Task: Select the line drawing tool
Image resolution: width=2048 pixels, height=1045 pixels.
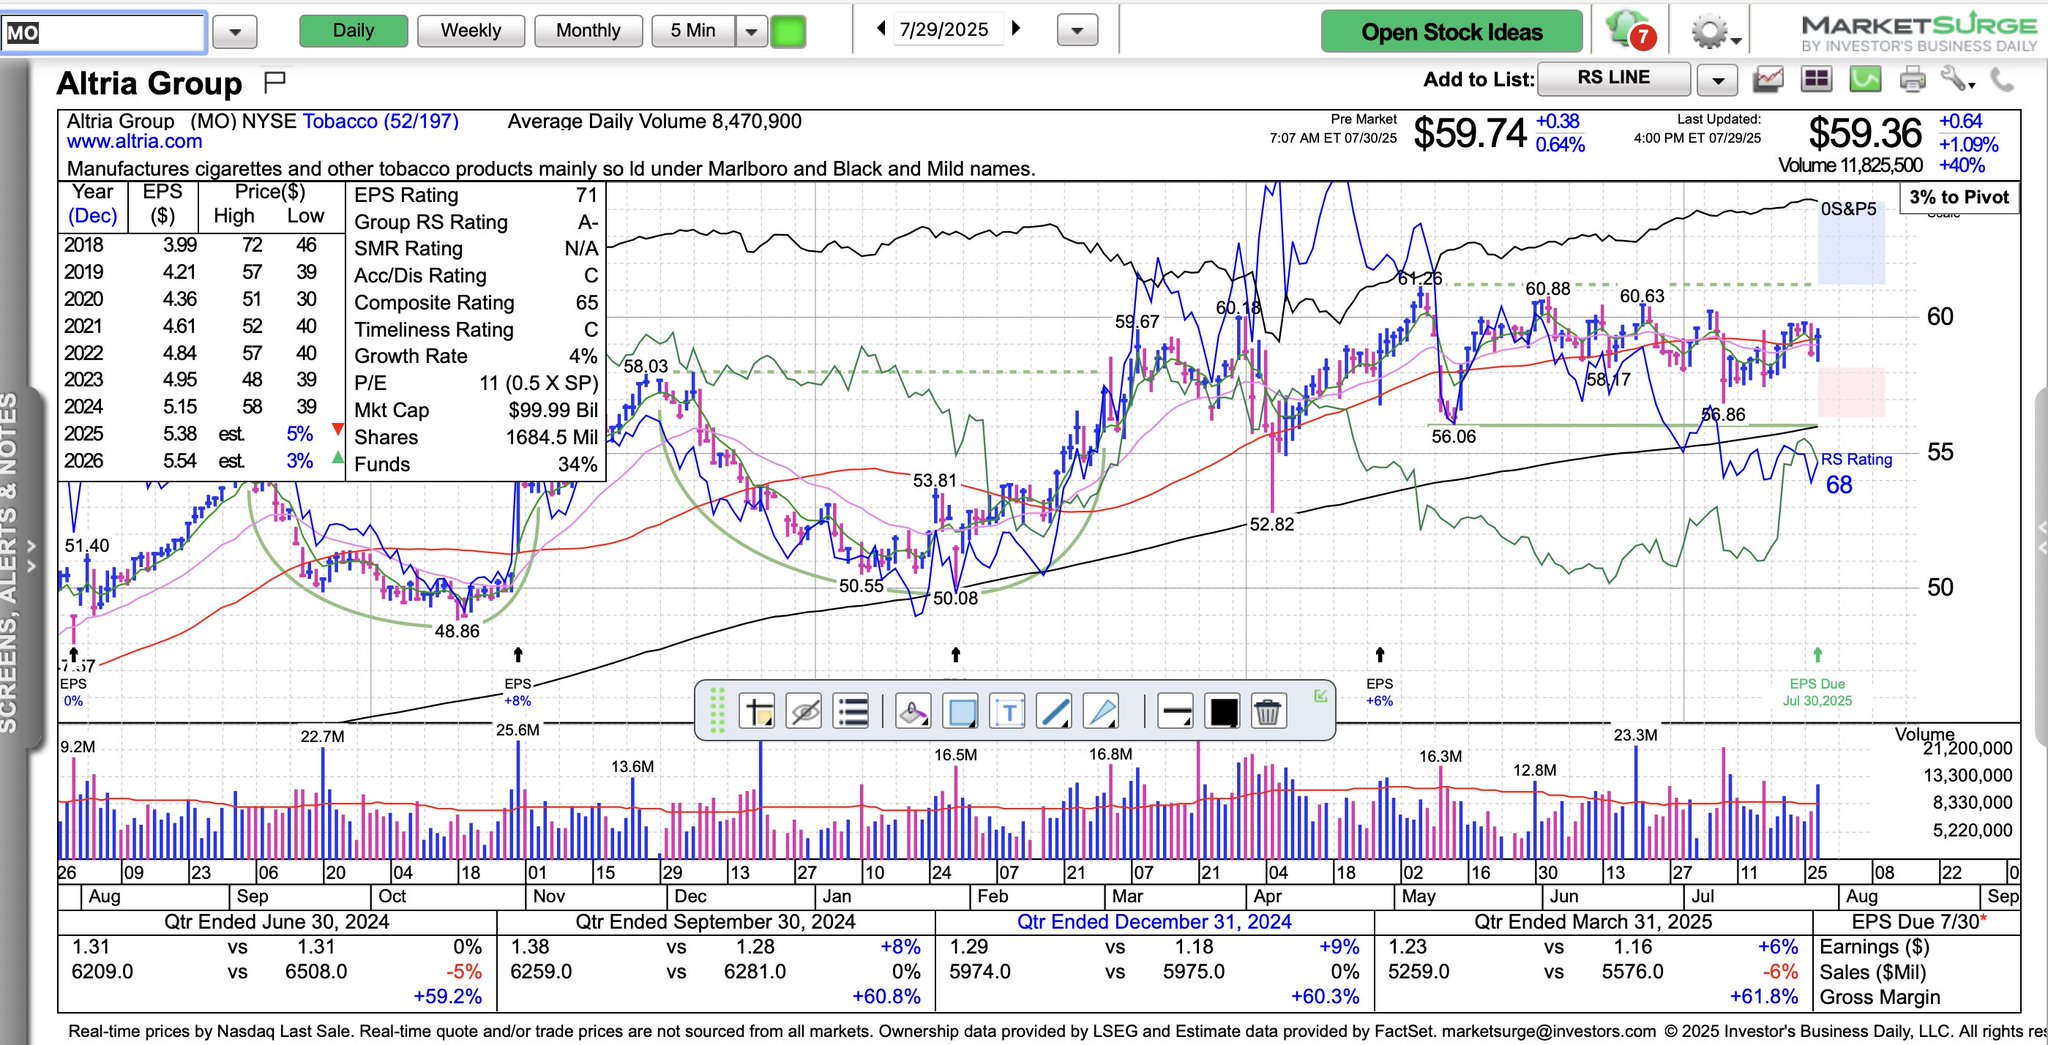Action: [1055, 712]
